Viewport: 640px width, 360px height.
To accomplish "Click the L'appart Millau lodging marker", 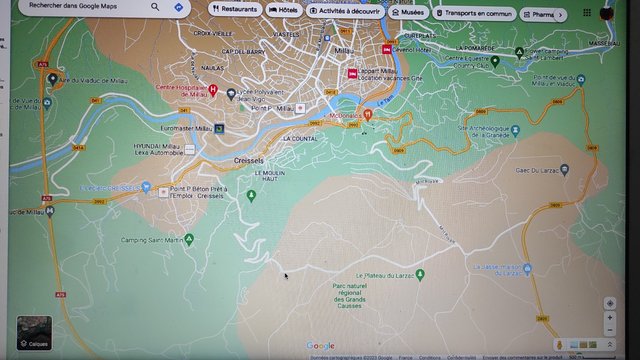I will point(352,74).
